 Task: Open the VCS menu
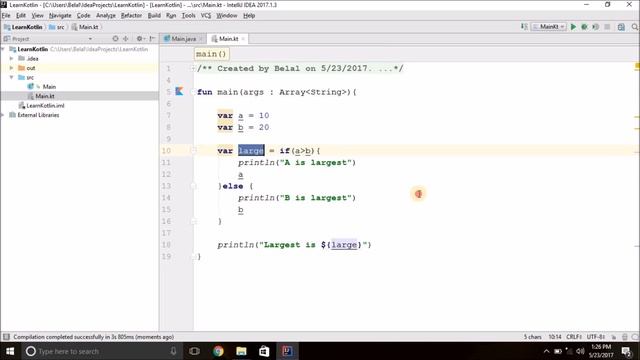[x=206, y=16]
